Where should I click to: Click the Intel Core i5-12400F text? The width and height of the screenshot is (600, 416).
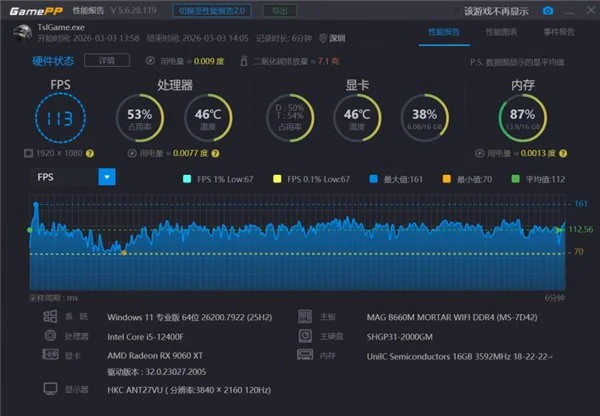[x=145, y=337]
